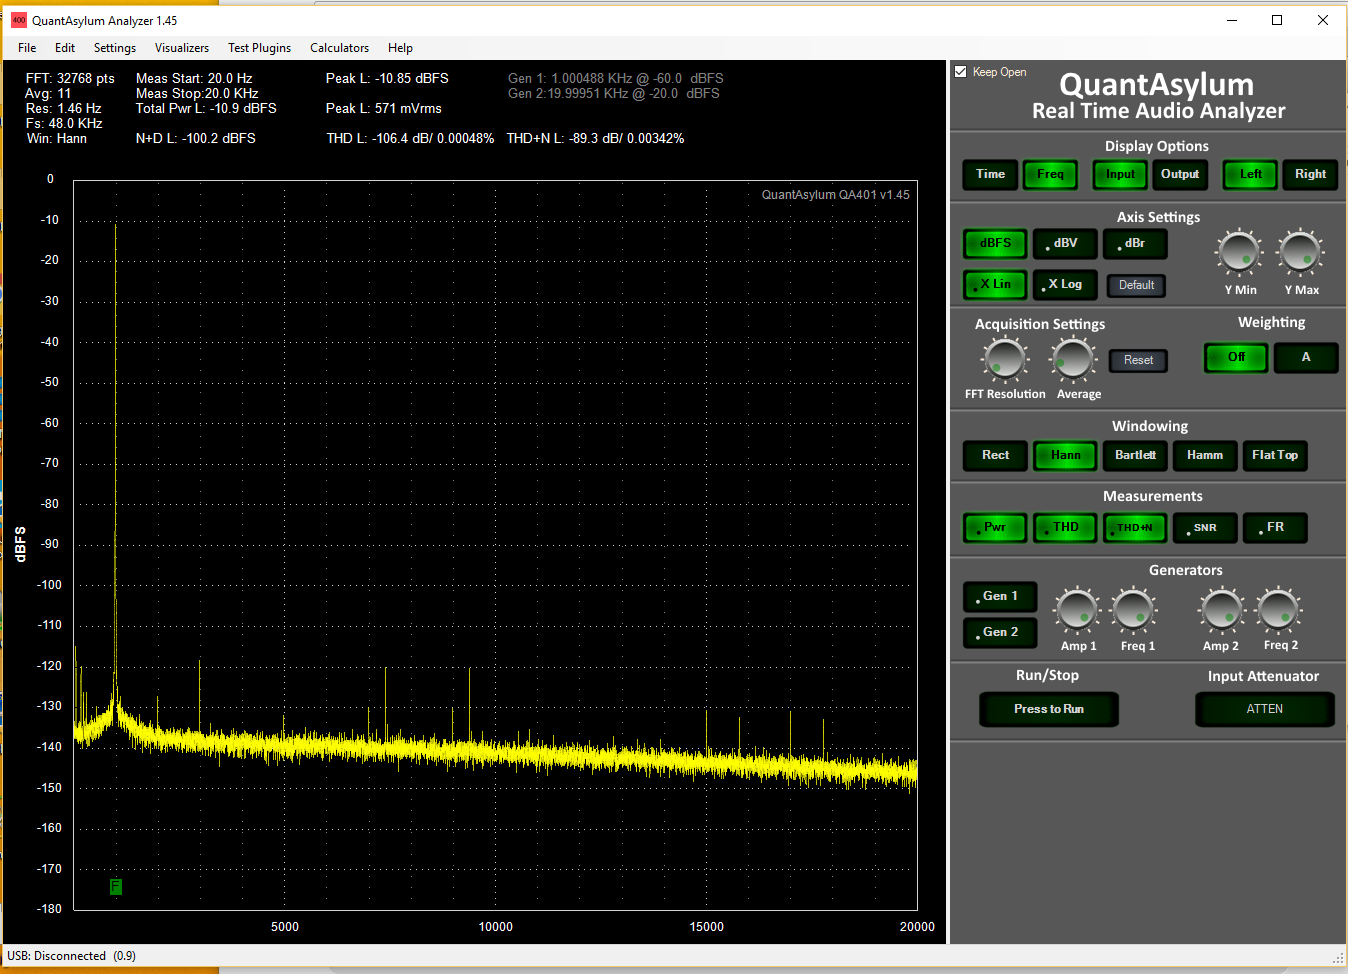Image resolution: width=1348 pixels, height=974 pixels.
Task: Maximize the QuantAsylum Analyzer window
Action: click(1277, 20)
